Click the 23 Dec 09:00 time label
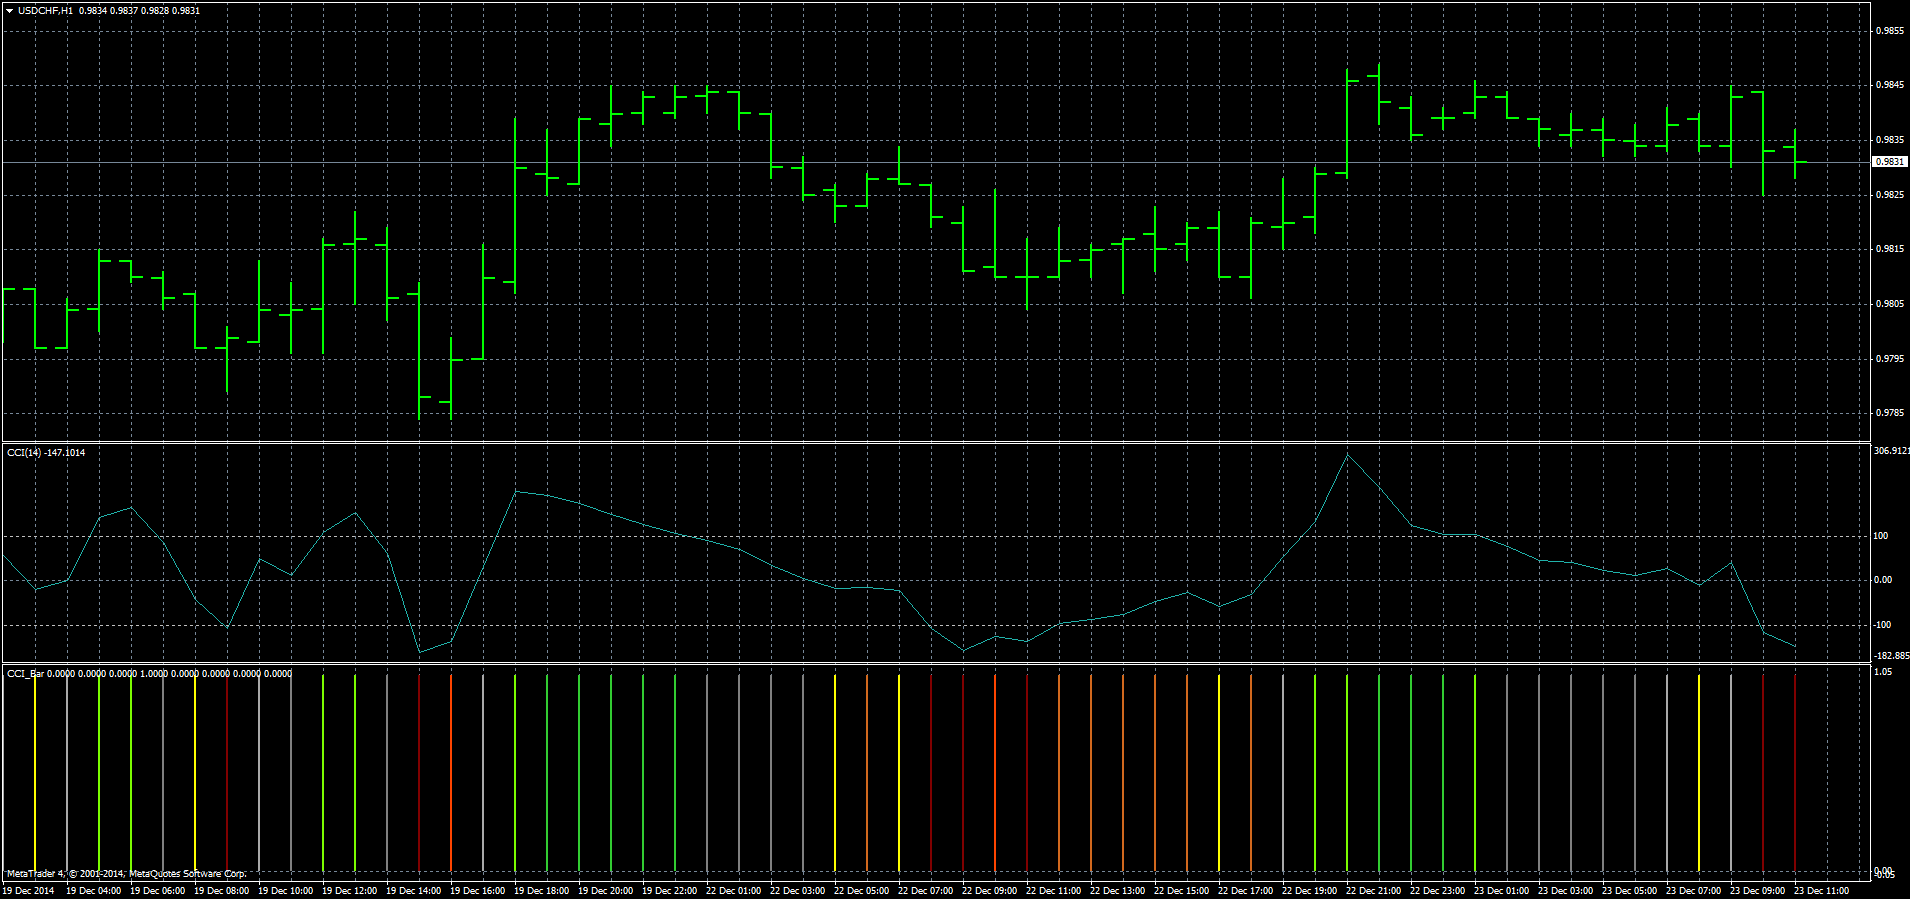The image size is (1910, 899). (x=1757, y=890)
